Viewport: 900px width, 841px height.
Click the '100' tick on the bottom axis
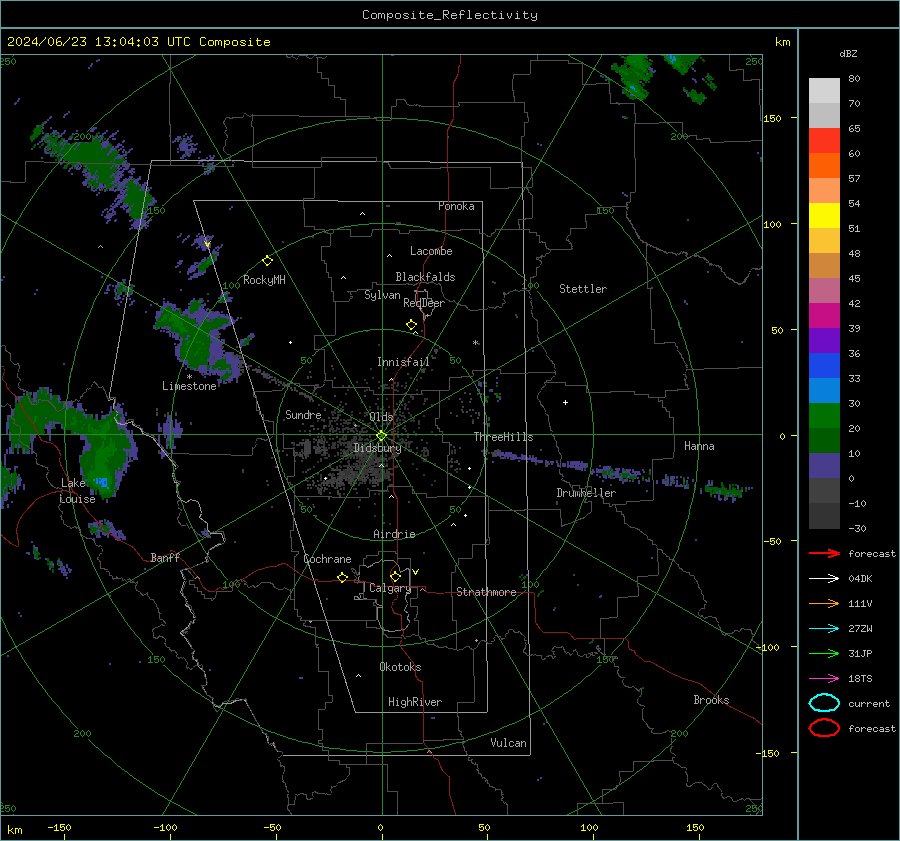pos(589,828)
